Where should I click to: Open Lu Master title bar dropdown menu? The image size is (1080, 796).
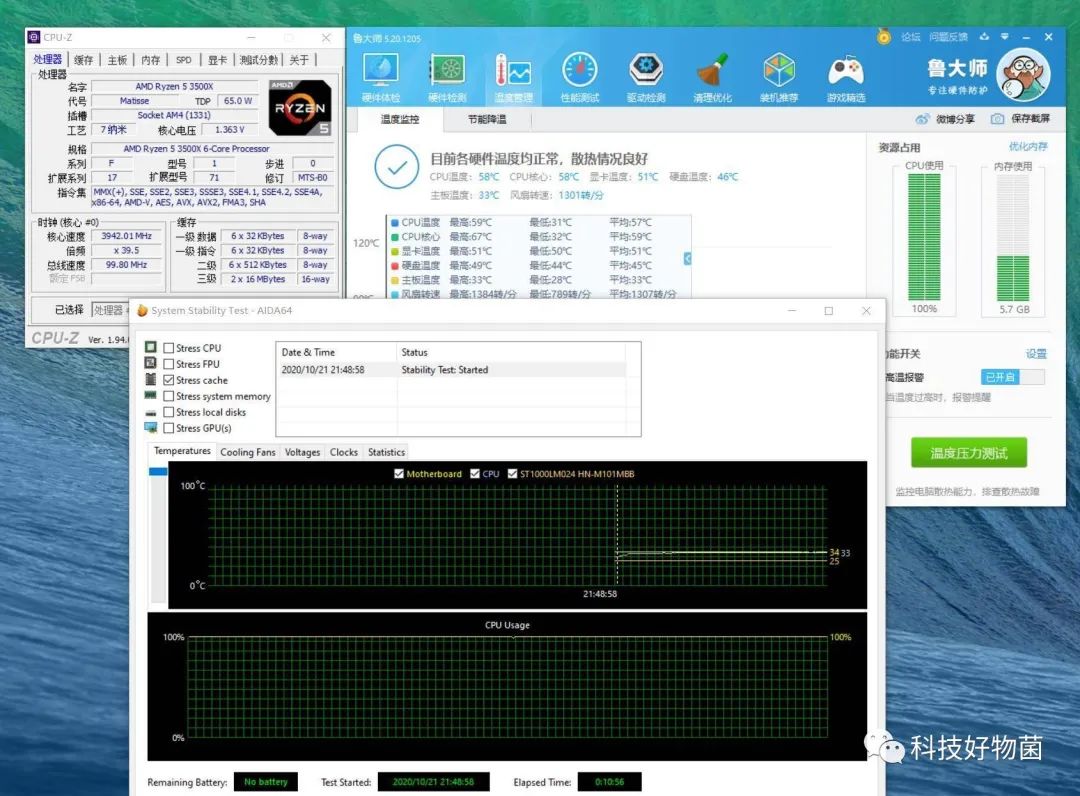click(1005, 36)
